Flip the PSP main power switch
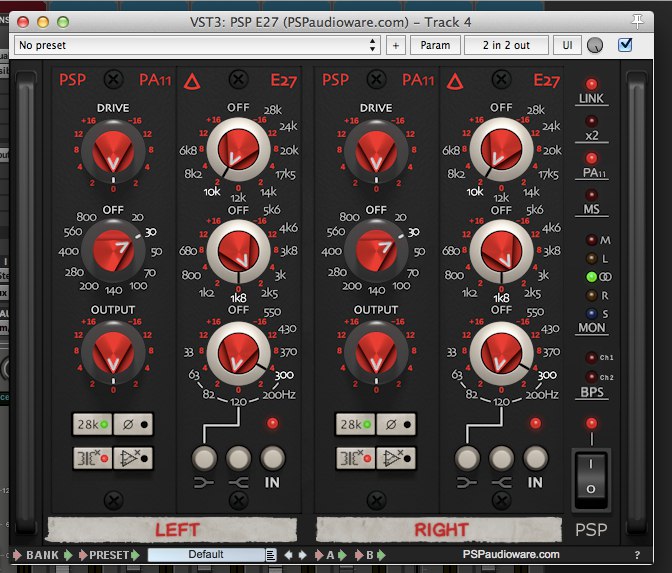672x573 pixels. click(592, 479)
